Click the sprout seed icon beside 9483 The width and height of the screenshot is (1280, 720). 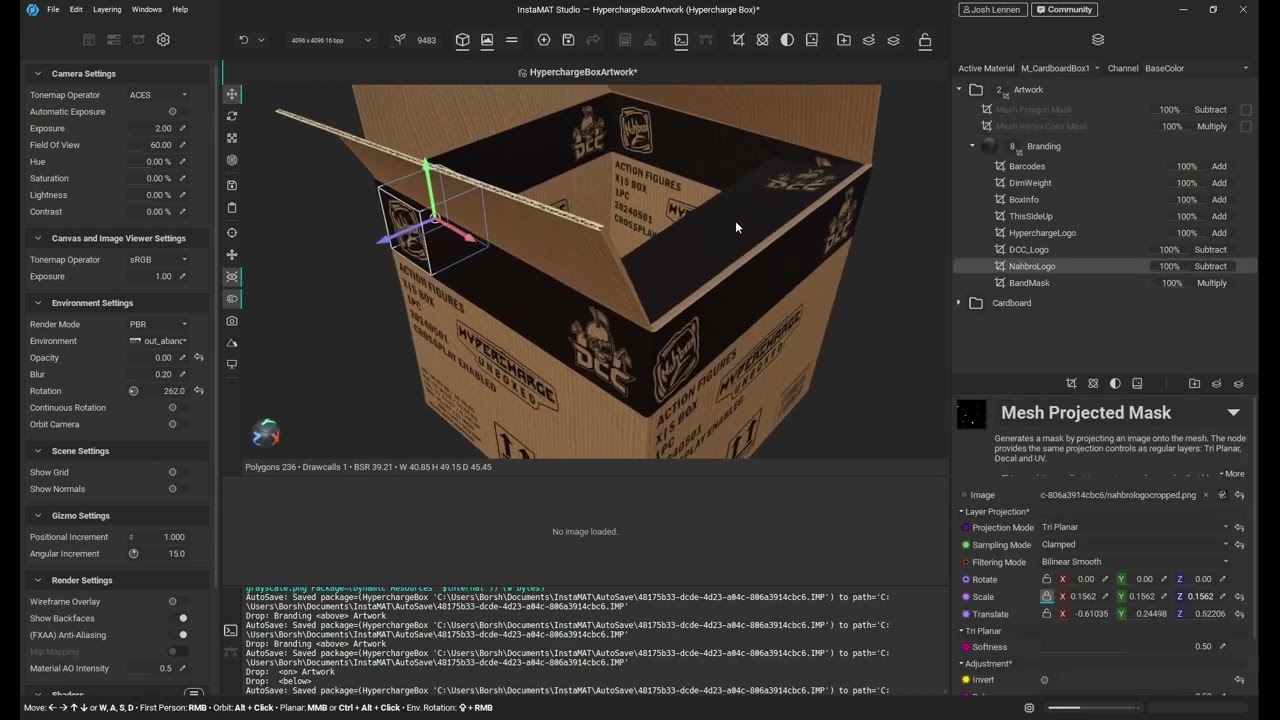400,40
